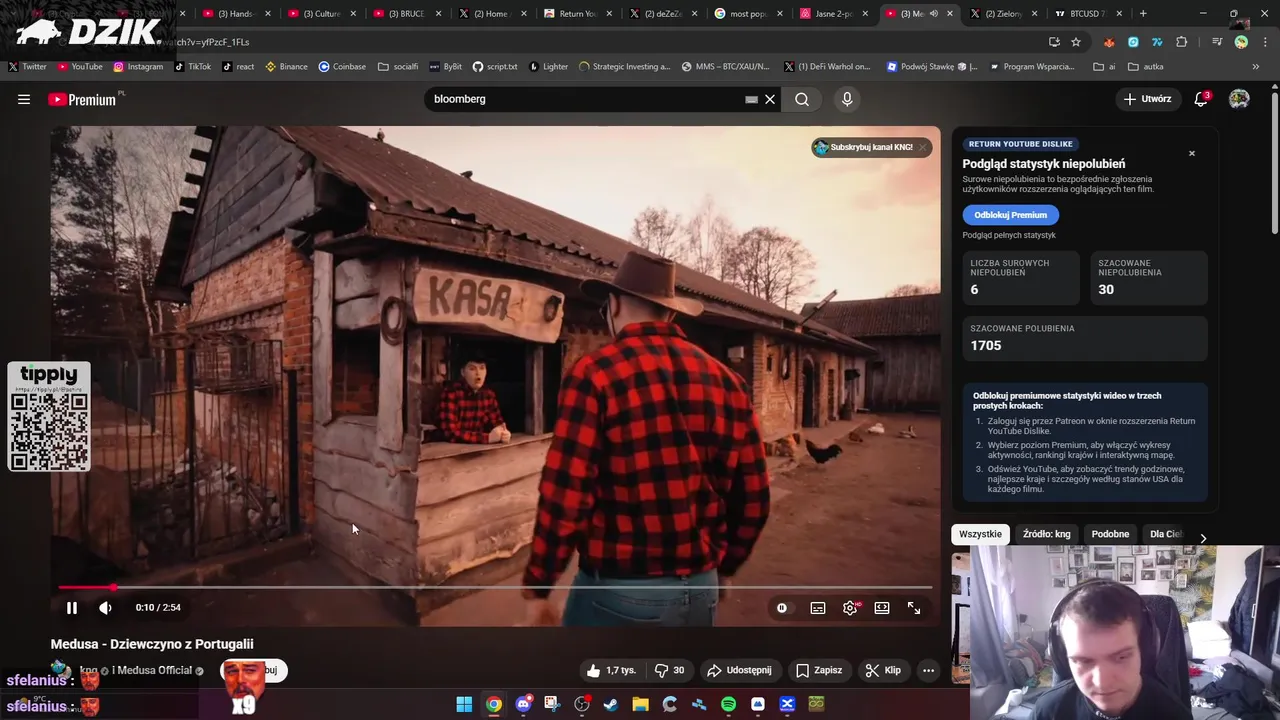
Task: Open Binance bookmark
Action: pos(286,67)
